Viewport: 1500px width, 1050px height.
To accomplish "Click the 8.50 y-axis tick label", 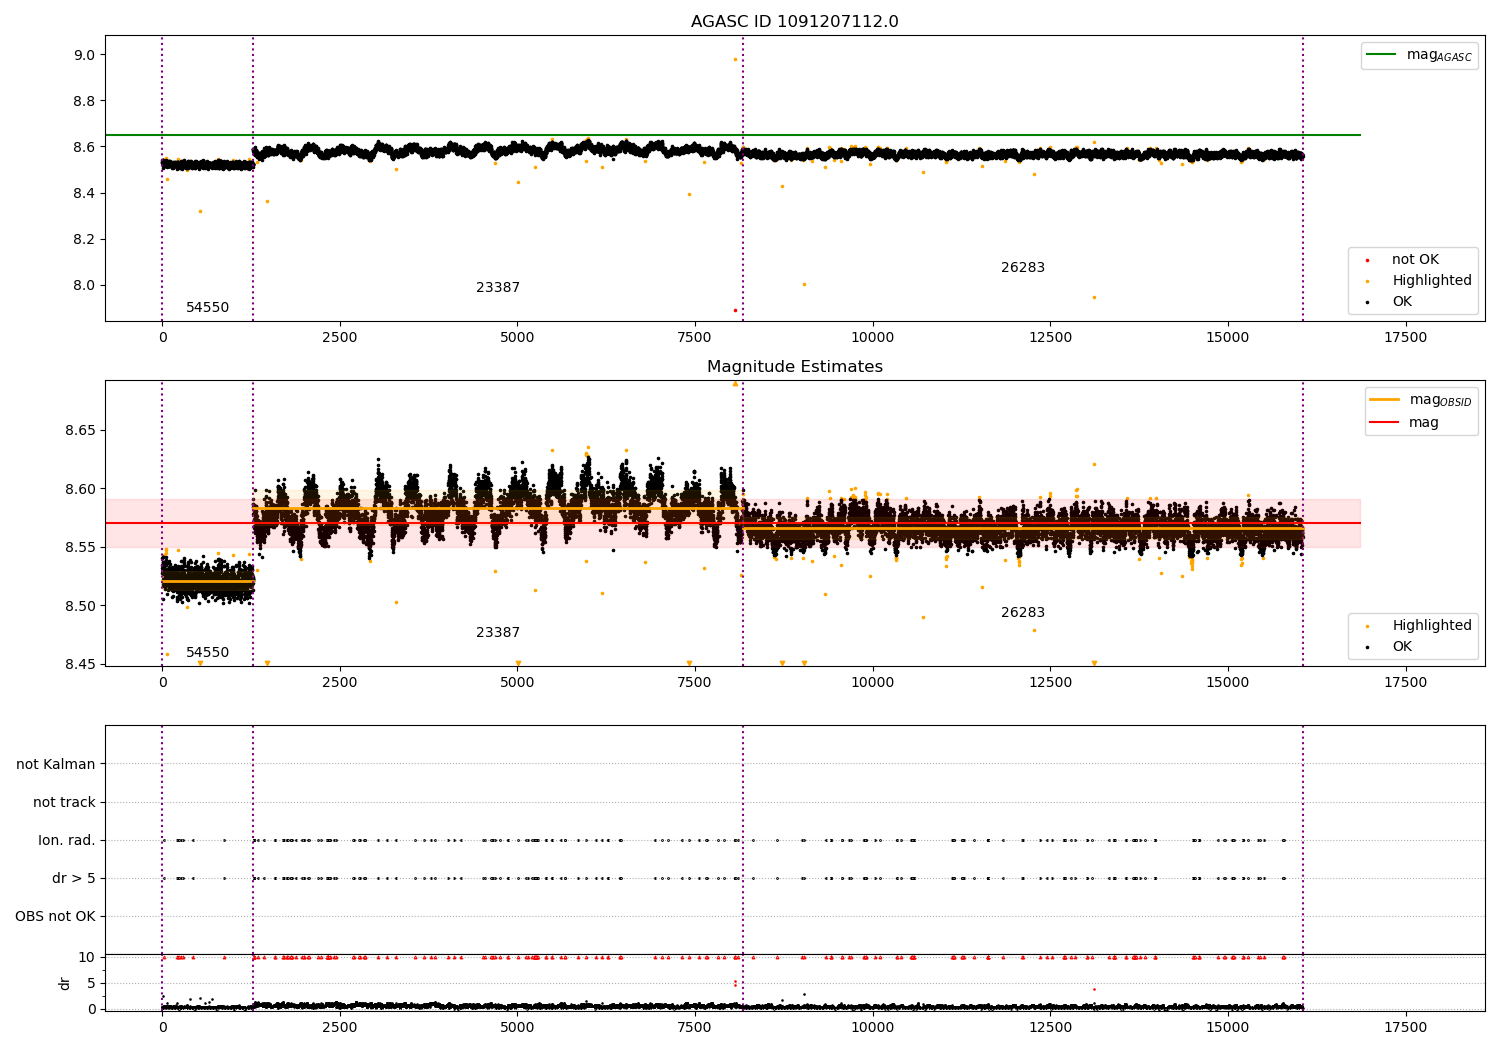I will click(80, 607).
